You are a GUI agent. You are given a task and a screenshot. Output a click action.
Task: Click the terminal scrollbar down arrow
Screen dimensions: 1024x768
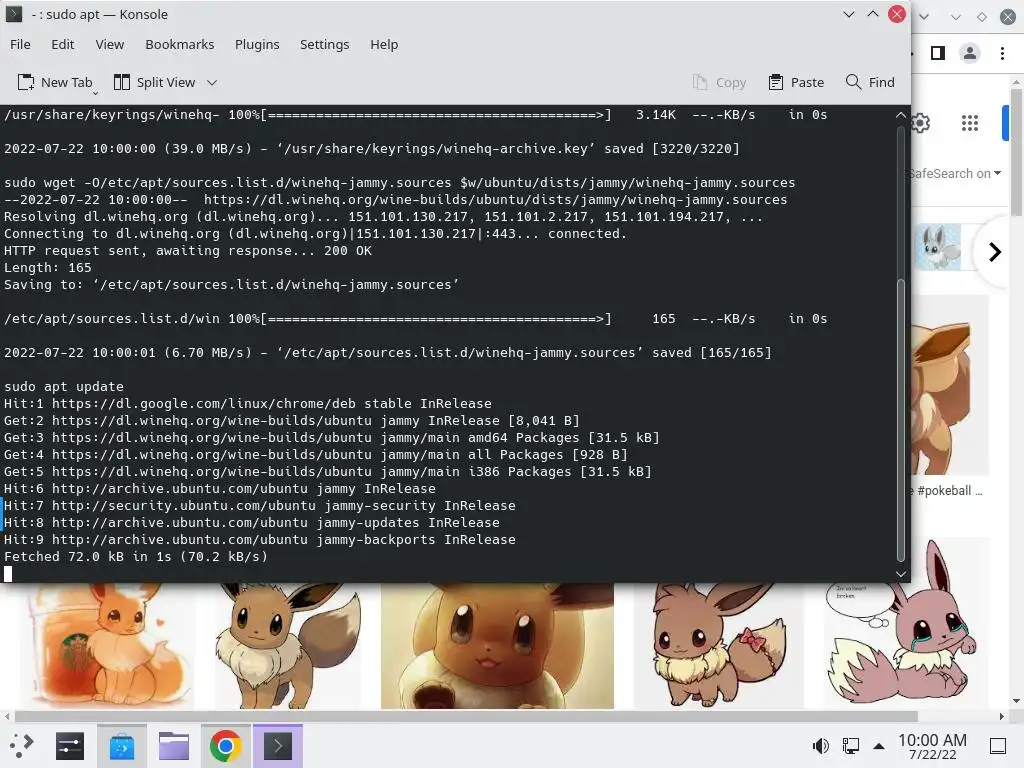pyautogui.click(x=901, y=574)
